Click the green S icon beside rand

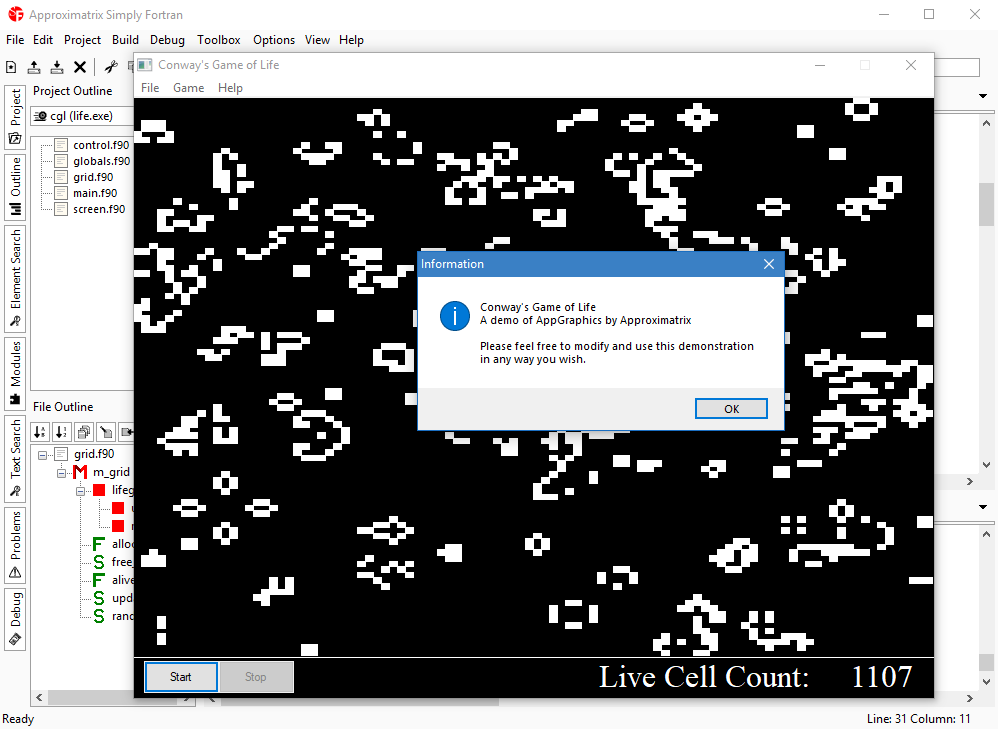(x=99, y=616)
